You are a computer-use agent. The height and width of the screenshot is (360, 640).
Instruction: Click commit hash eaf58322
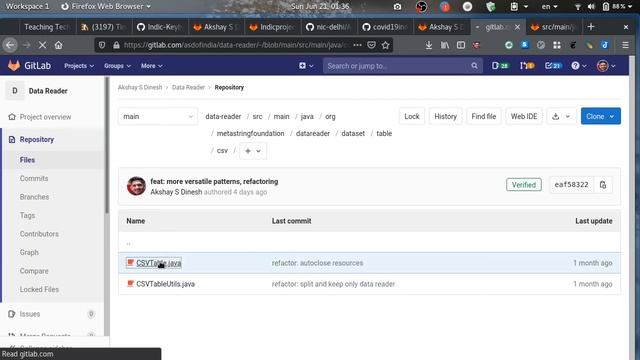coord(571,185)
